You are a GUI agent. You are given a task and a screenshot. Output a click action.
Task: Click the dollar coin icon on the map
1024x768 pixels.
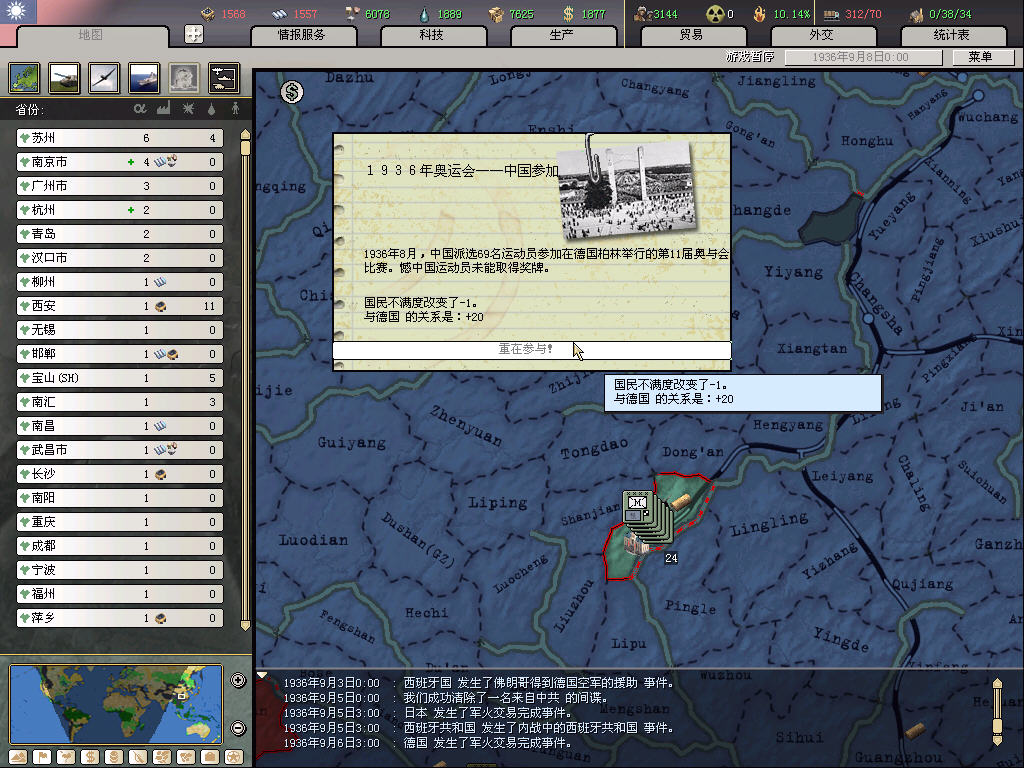[x=292, y=92]
